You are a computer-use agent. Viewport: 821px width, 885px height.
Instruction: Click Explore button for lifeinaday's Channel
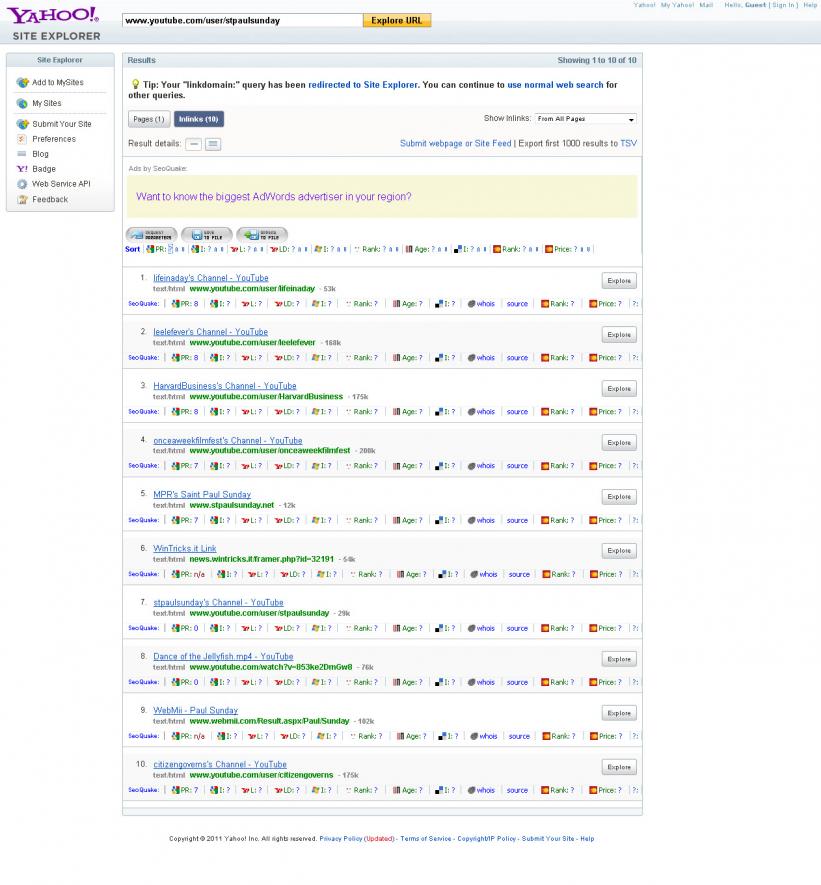tap(619, 281)
